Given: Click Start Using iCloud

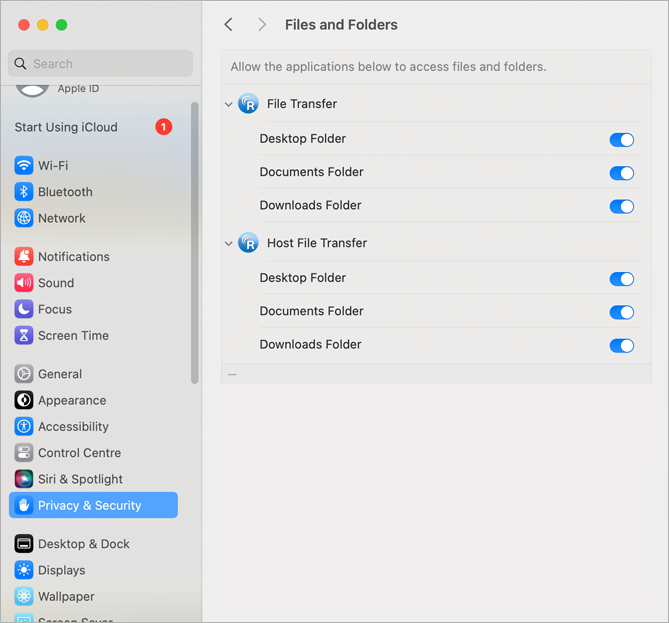Looking at the screenshot, I should [66, 127].
